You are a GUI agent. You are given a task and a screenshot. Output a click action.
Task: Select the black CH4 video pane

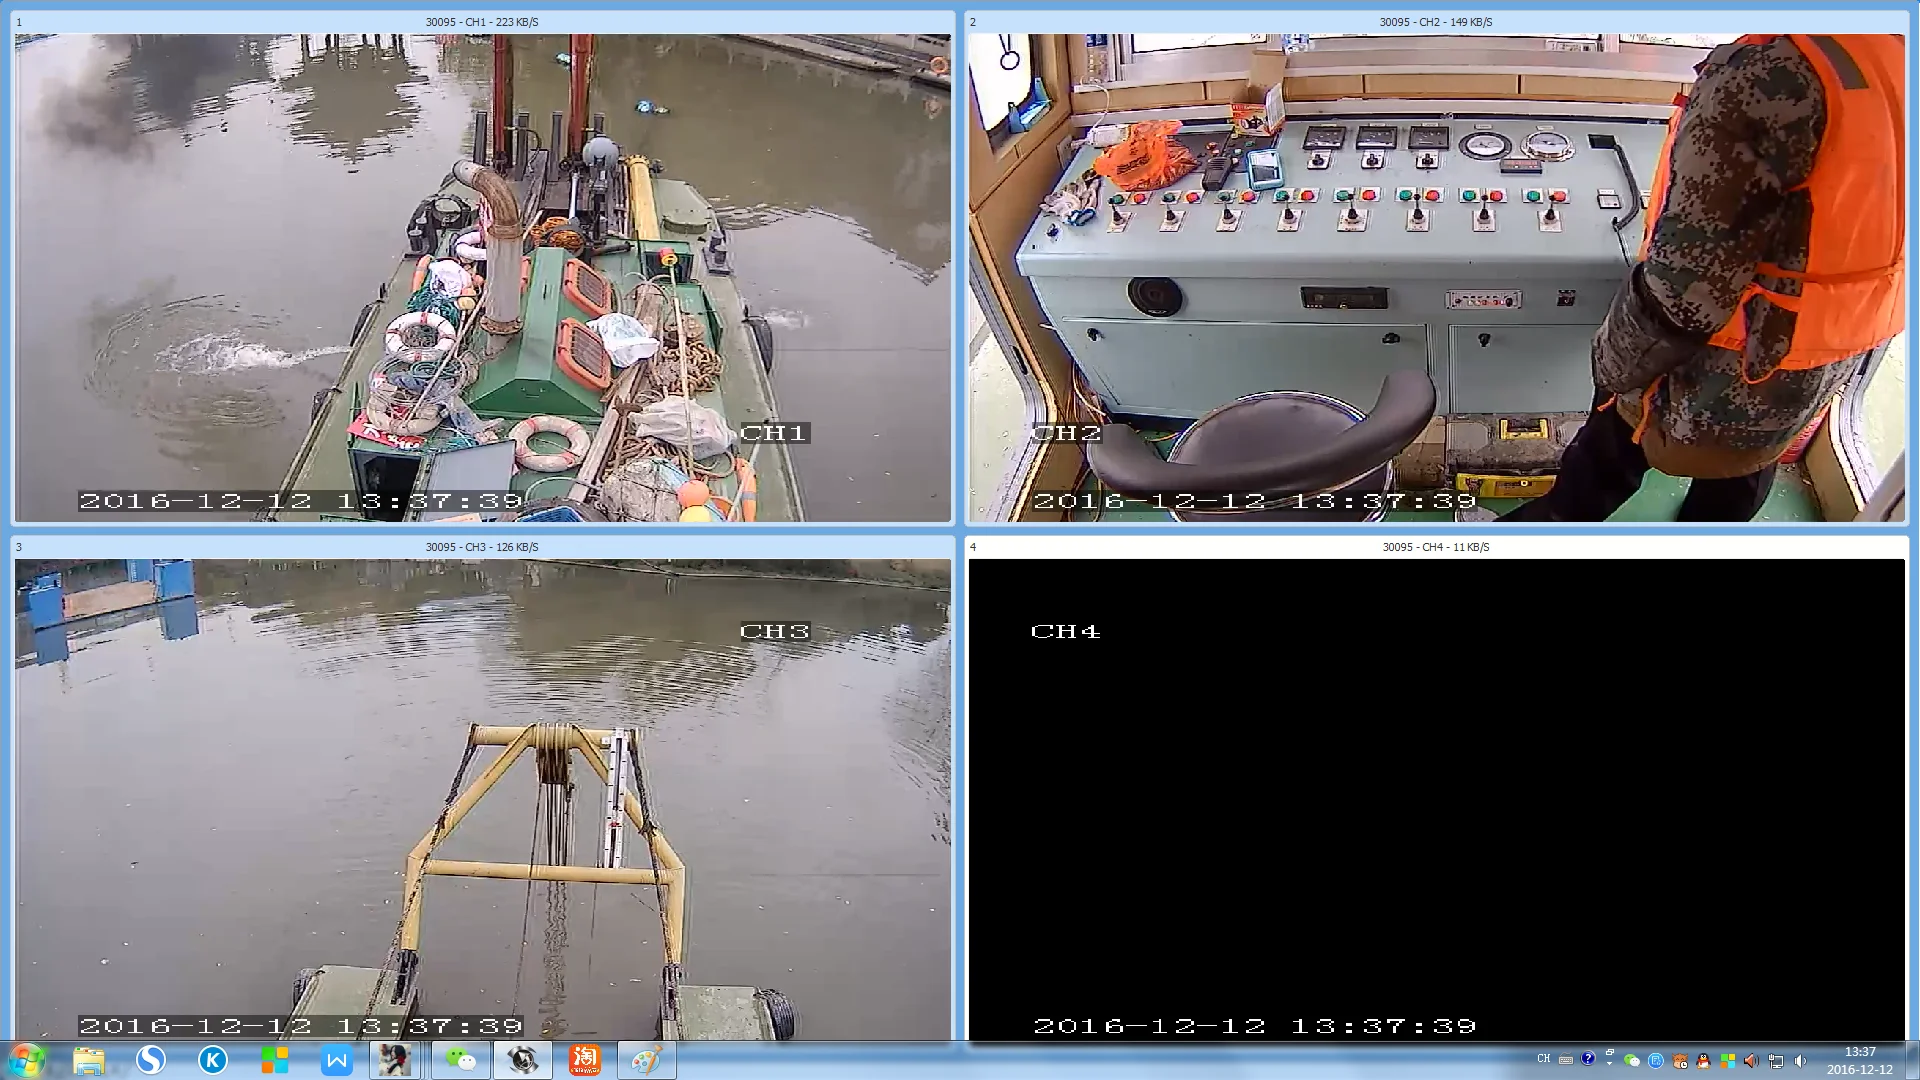pos(1436,800)
